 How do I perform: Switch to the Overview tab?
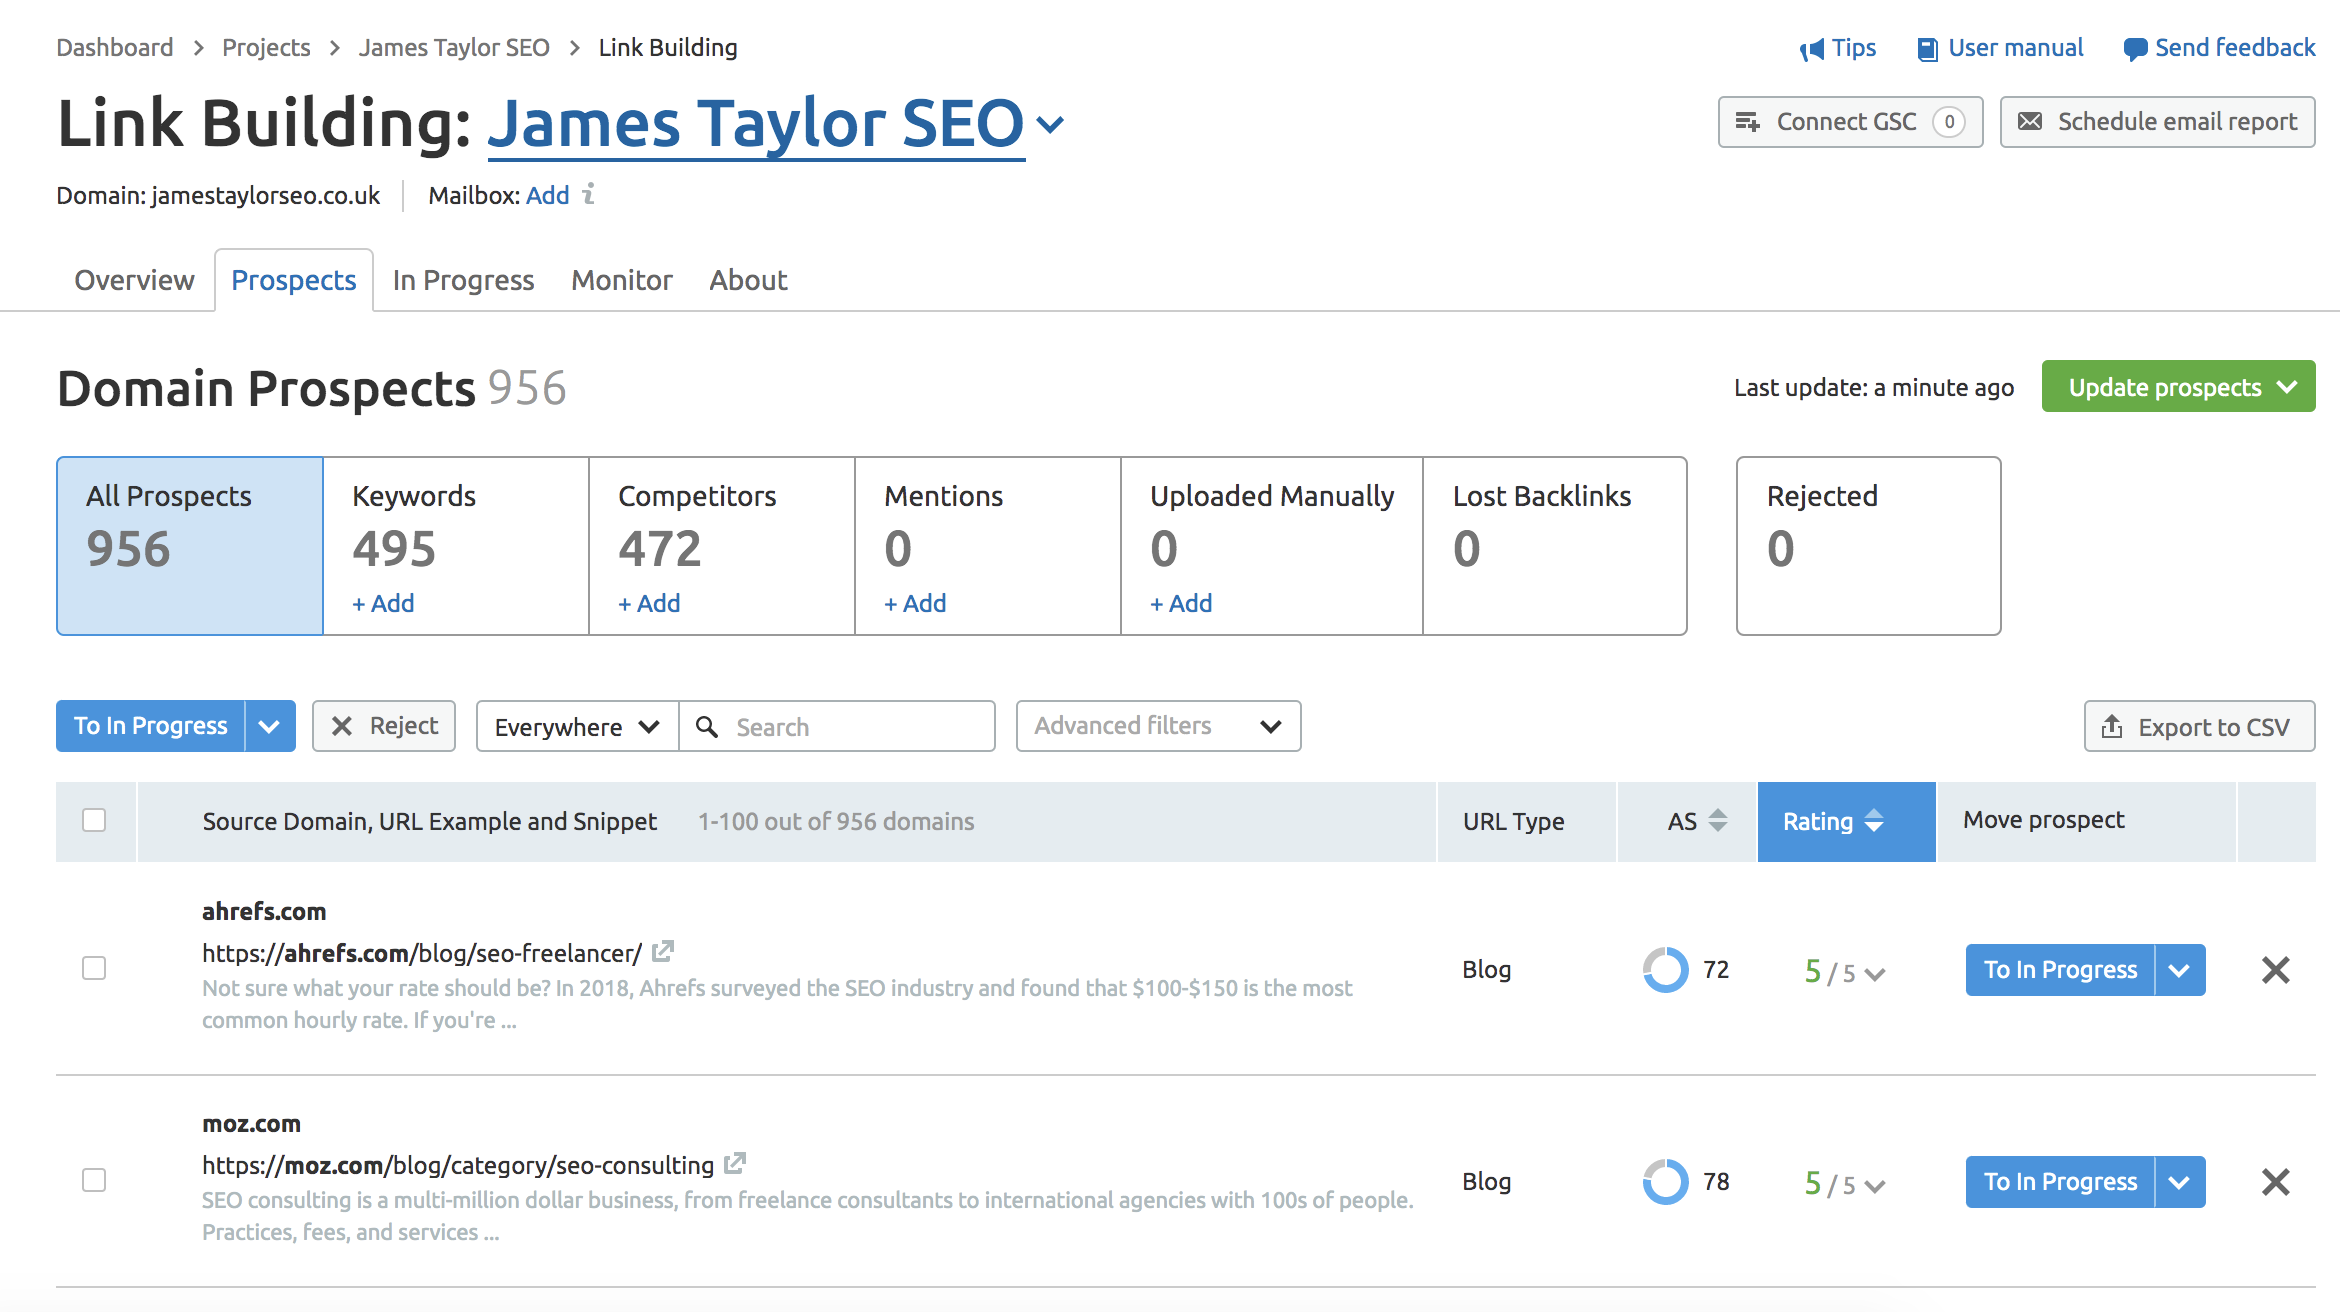point(135,280)
